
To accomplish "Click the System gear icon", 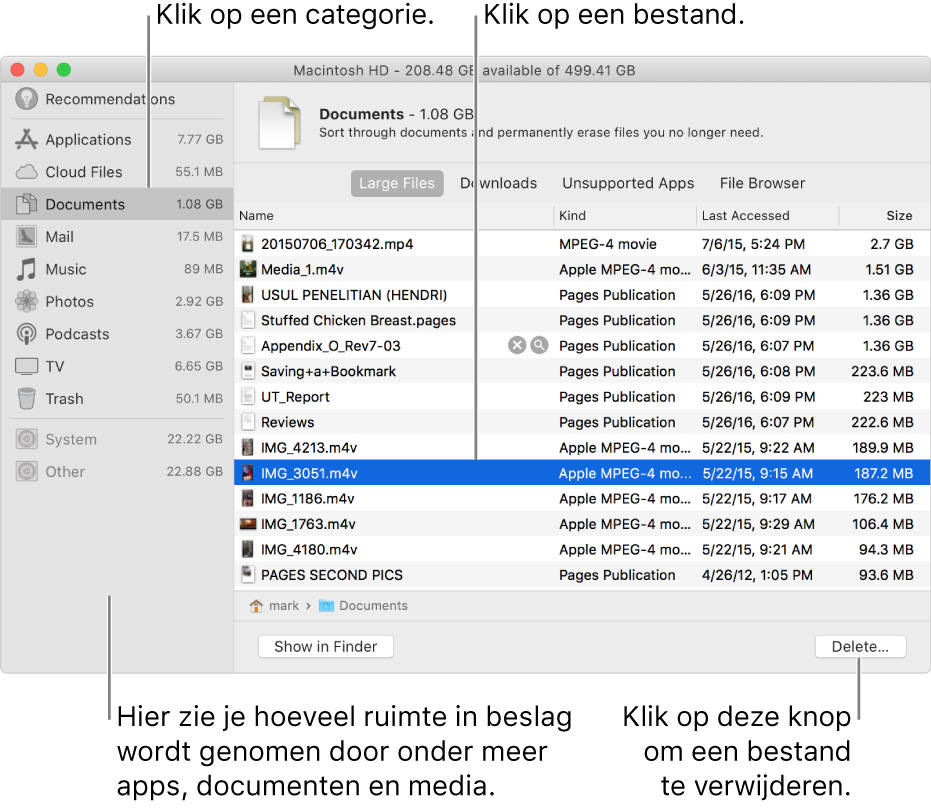I will 26,439.
